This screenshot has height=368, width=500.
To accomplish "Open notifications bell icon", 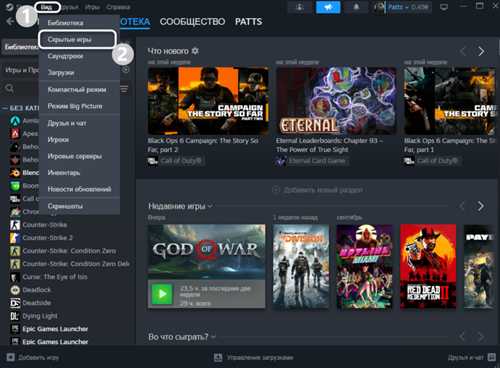I will coord(356,7).
